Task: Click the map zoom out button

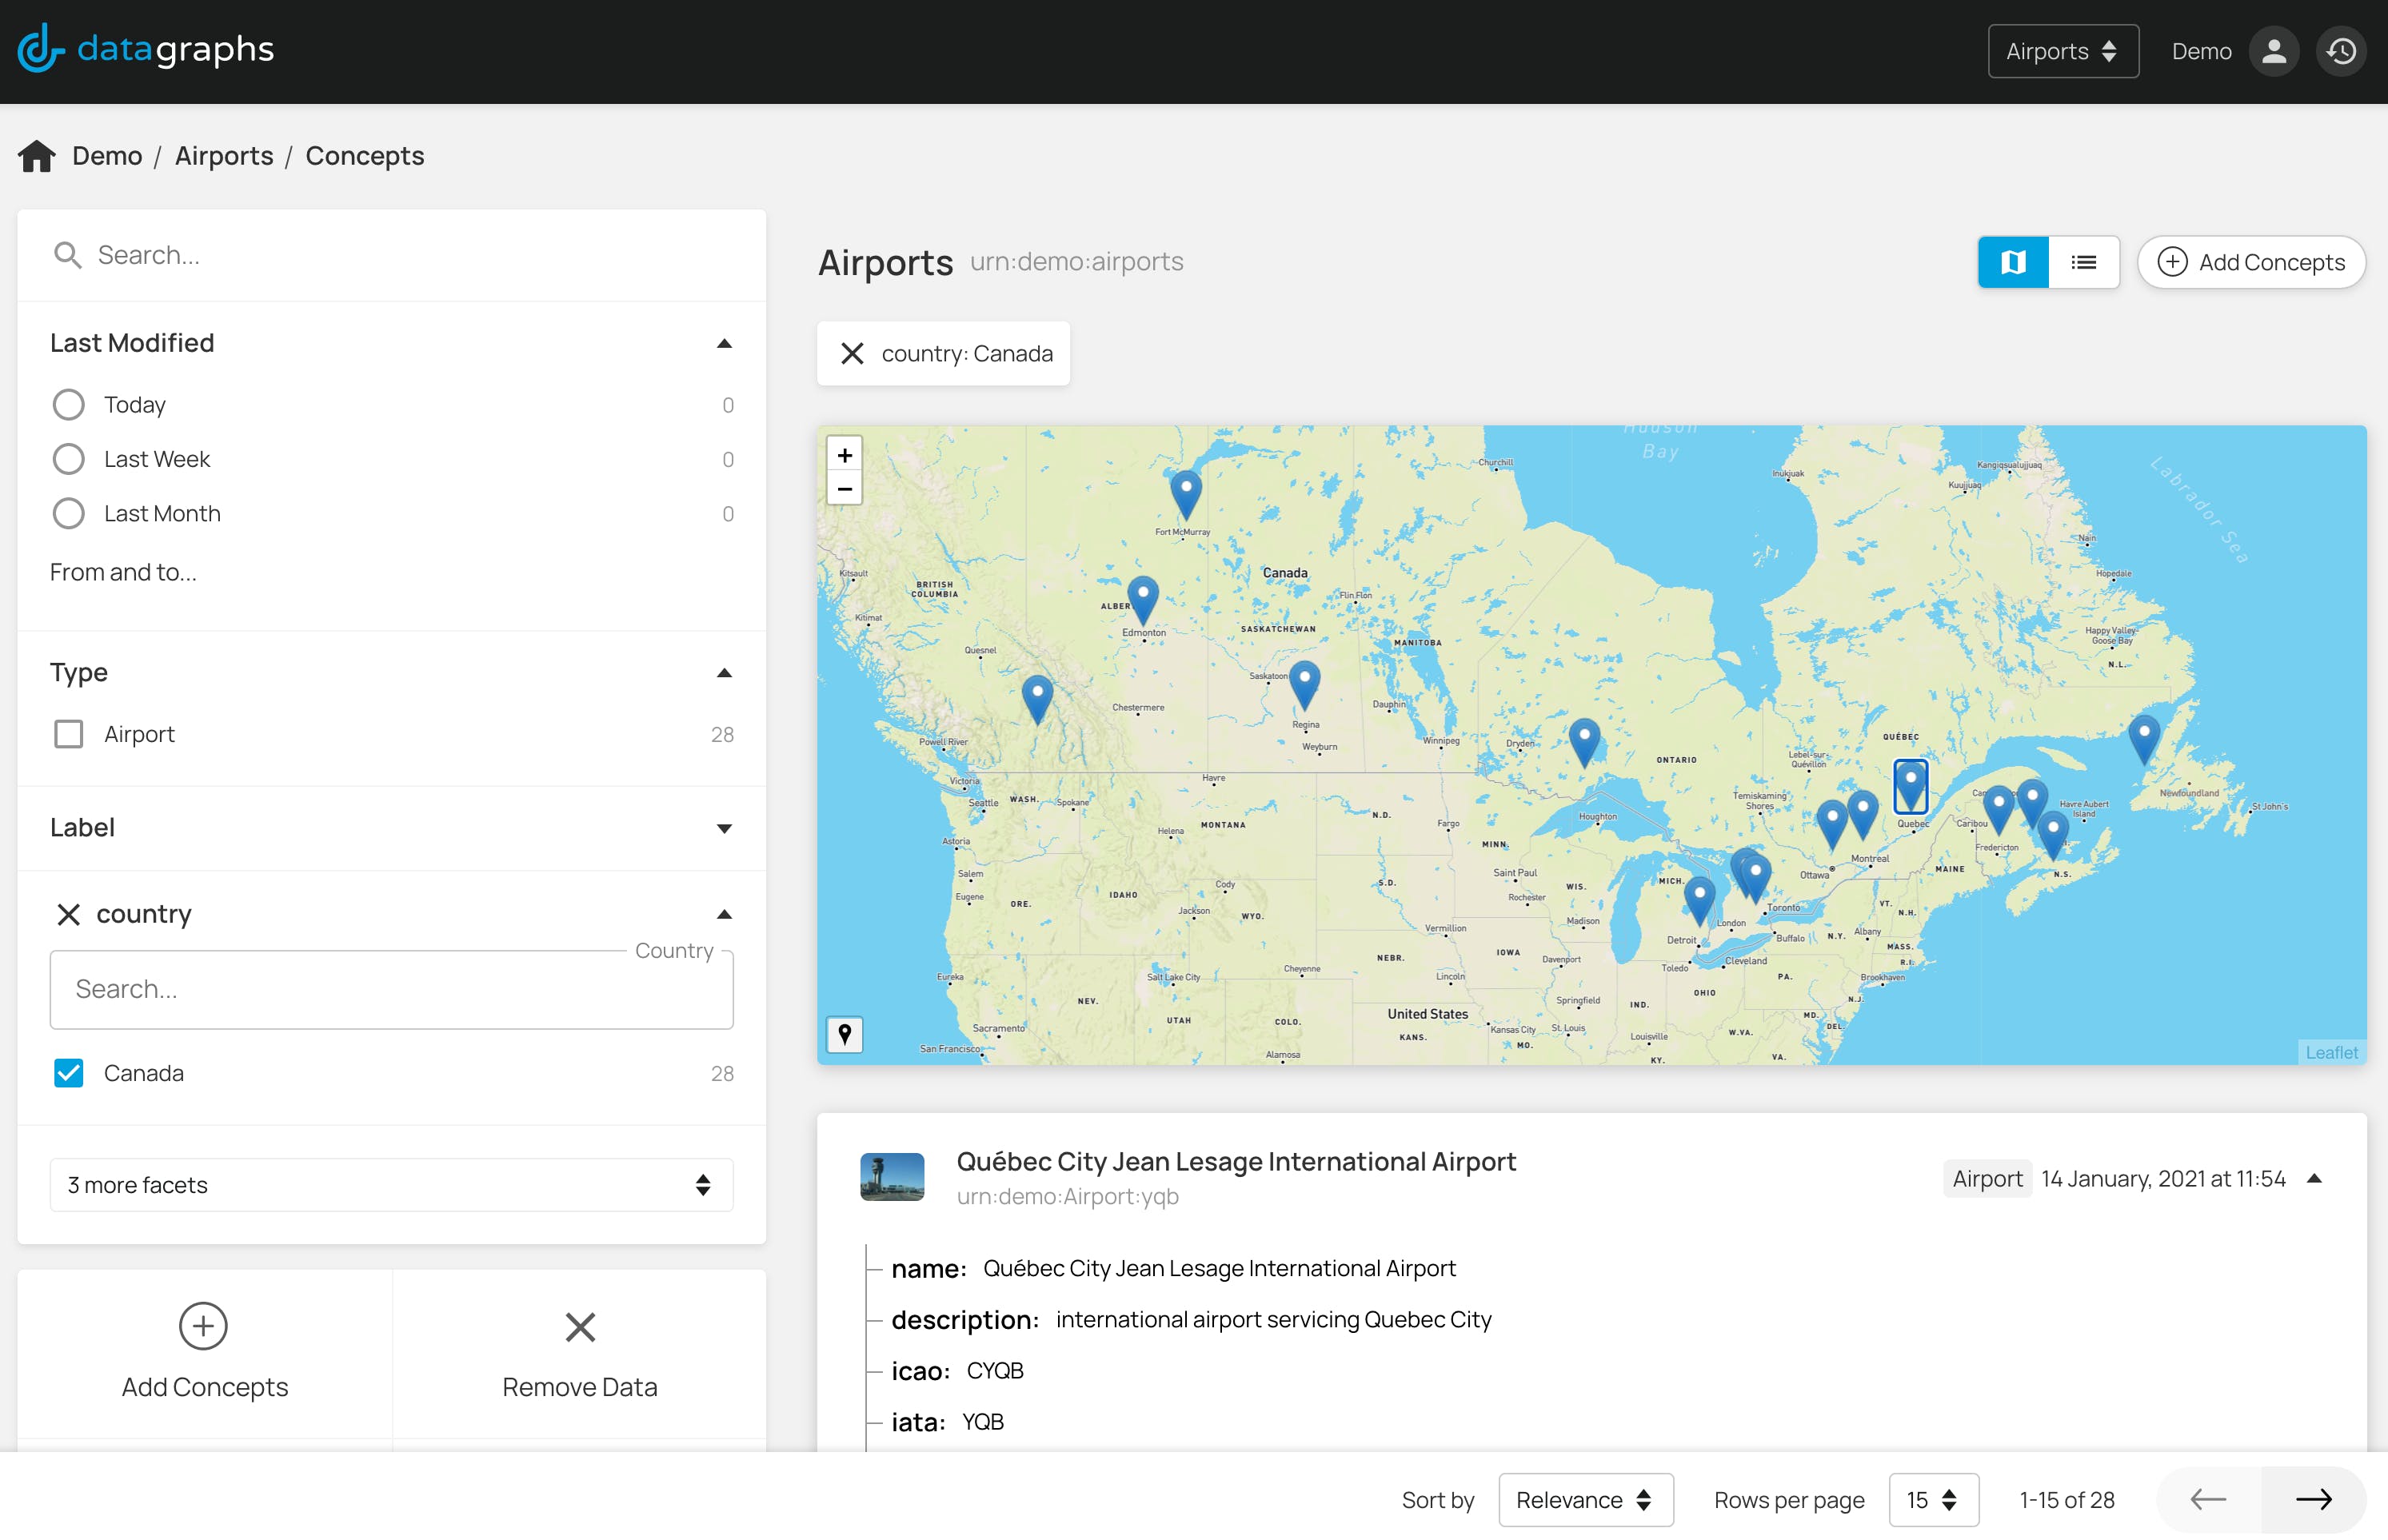Action: pyautogui.click(x=844, y=489)
